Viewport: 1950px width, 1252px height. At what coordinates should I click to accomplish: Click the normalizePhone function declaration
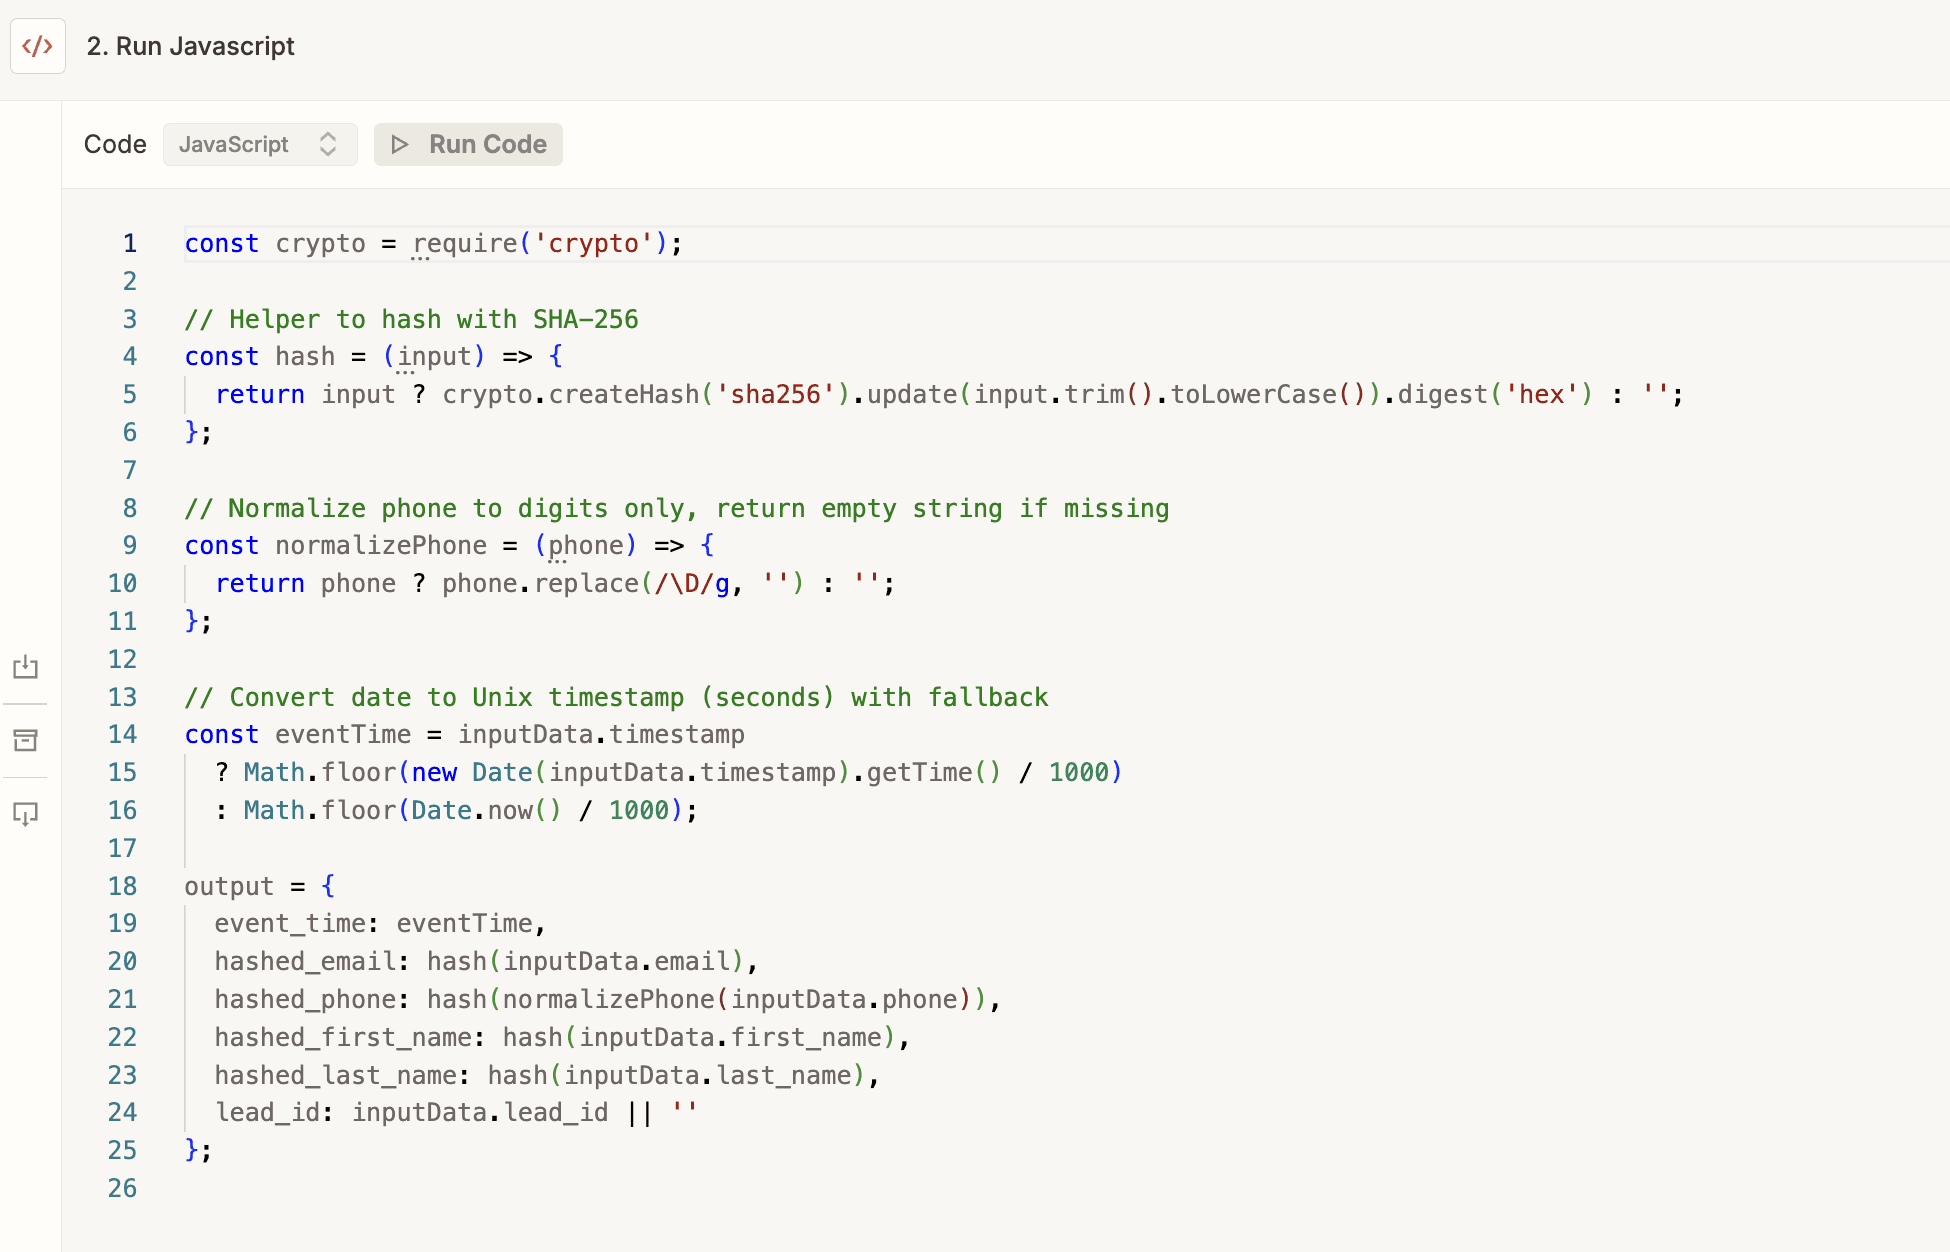380,545
